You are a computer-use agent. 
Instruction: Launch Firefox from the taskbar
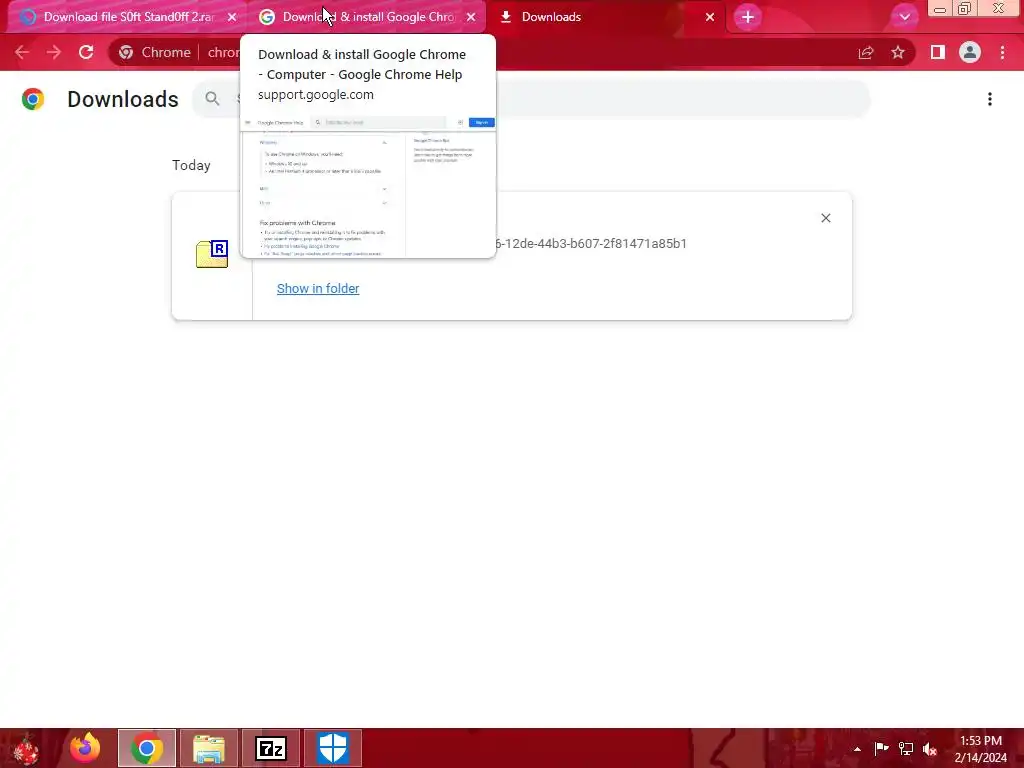85,748
